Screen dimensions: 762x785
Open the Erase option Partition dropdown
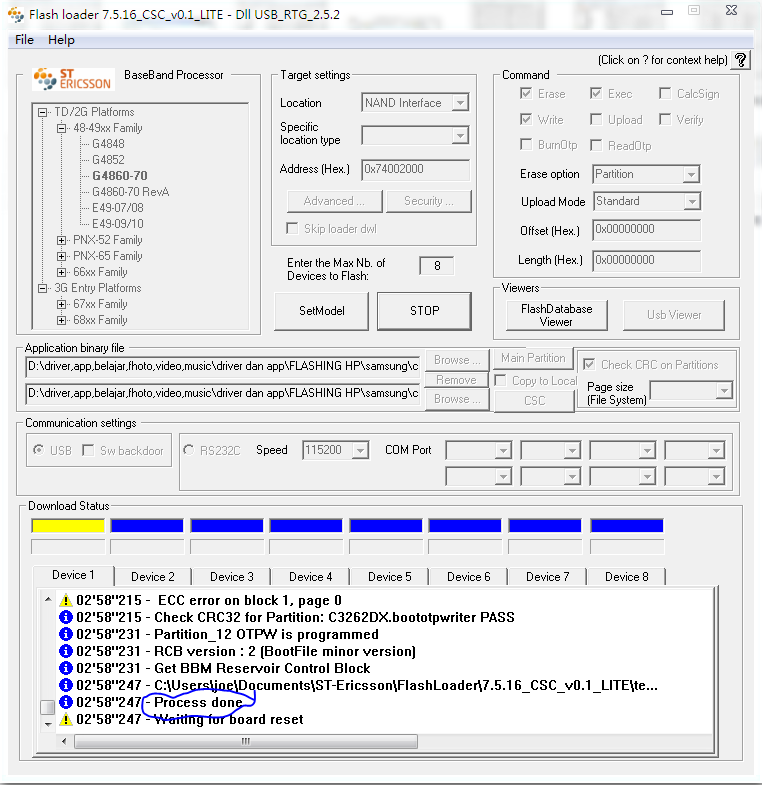[x=691, y=174]
